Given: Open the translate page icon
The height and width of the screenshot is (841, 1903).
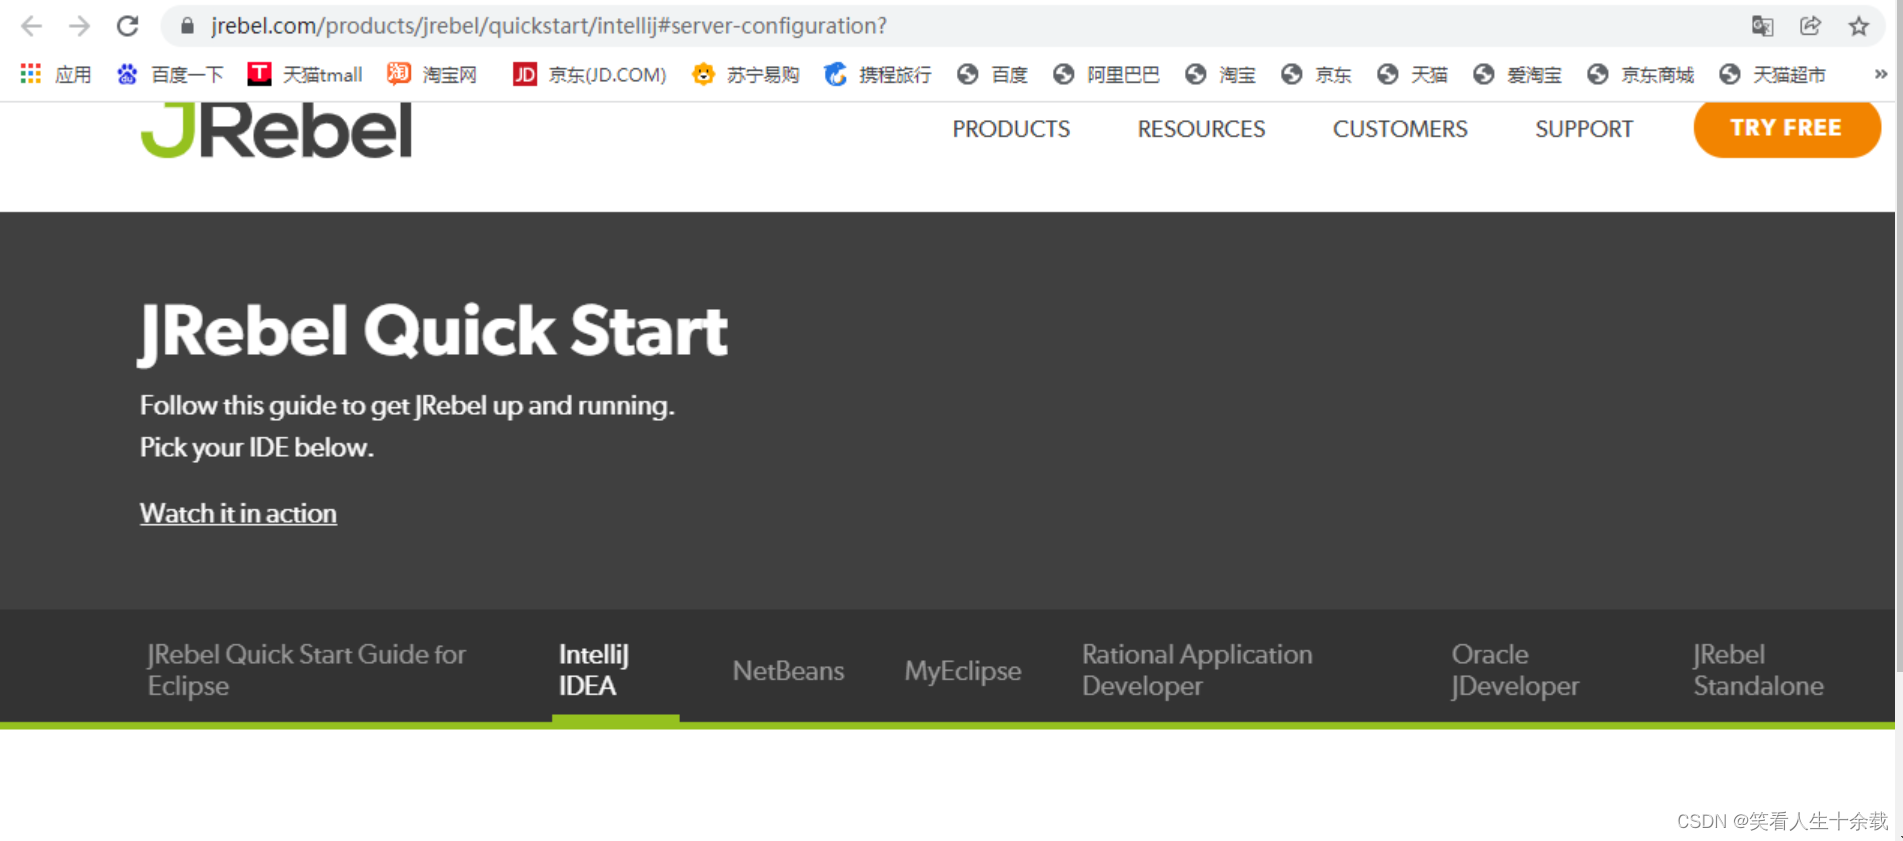Looking at the screenshot, I should click(x=1762, y=26).
